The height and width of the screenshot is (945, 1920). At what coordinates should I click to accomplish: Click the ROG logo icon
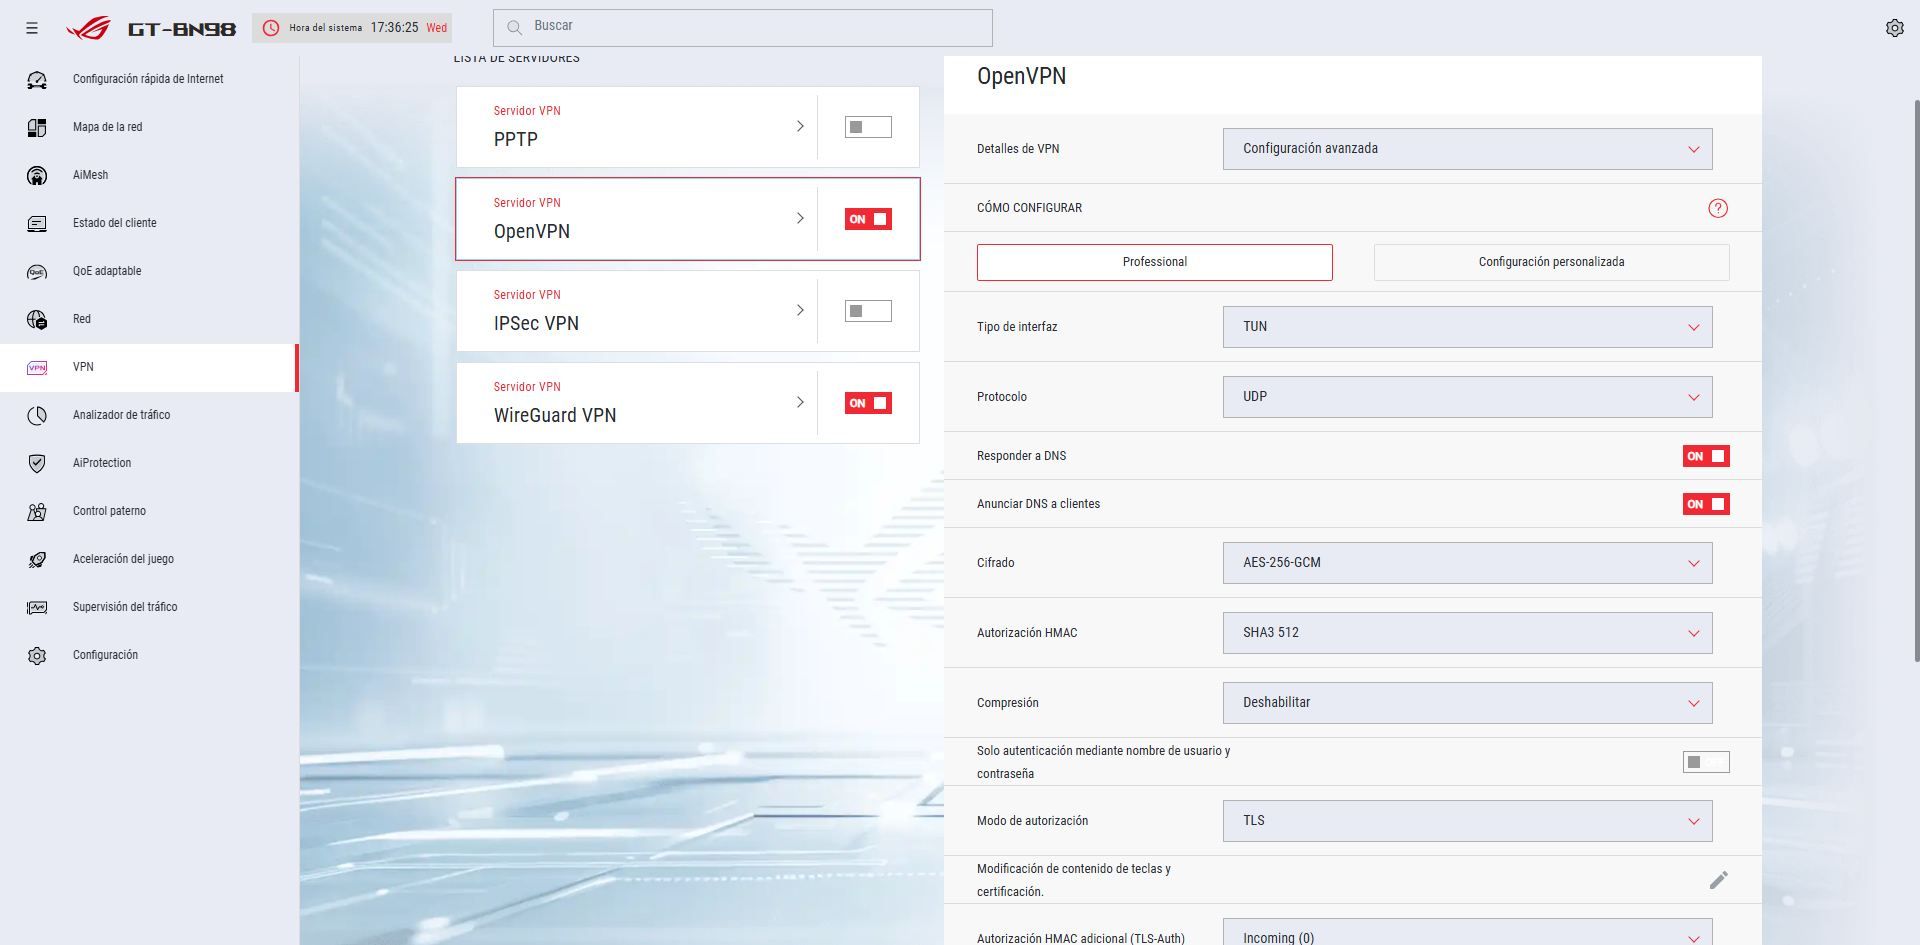[x=89, y=28]
